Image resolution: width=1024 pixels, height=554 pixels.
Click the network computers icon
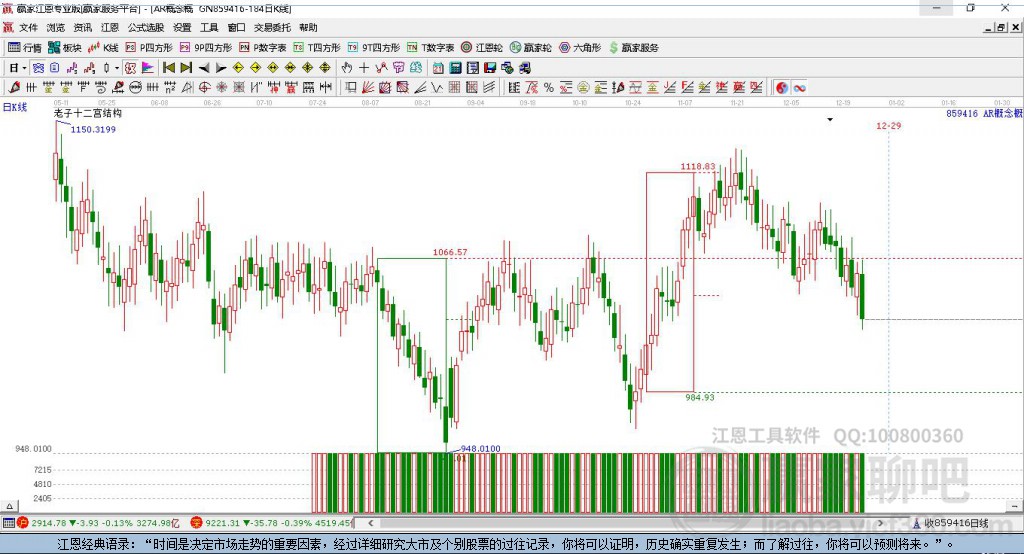click(x=507, y=67)
